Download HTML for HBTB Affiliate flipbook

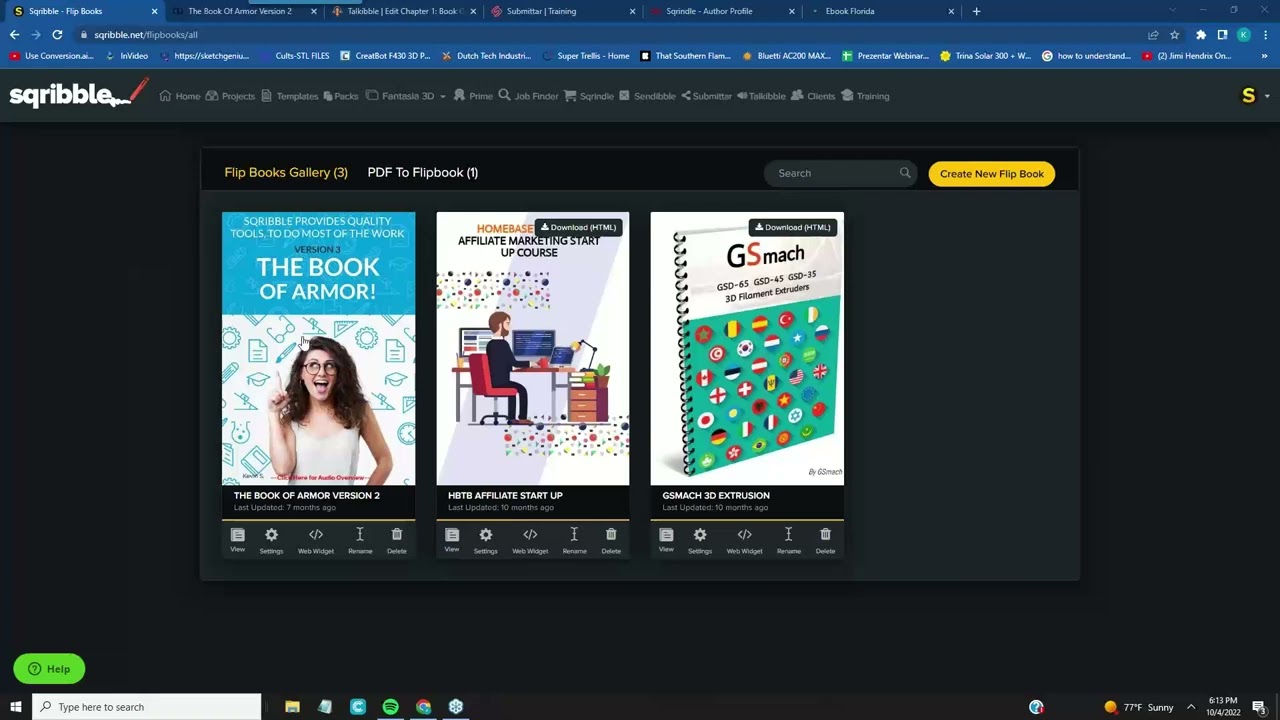point(578,227)
